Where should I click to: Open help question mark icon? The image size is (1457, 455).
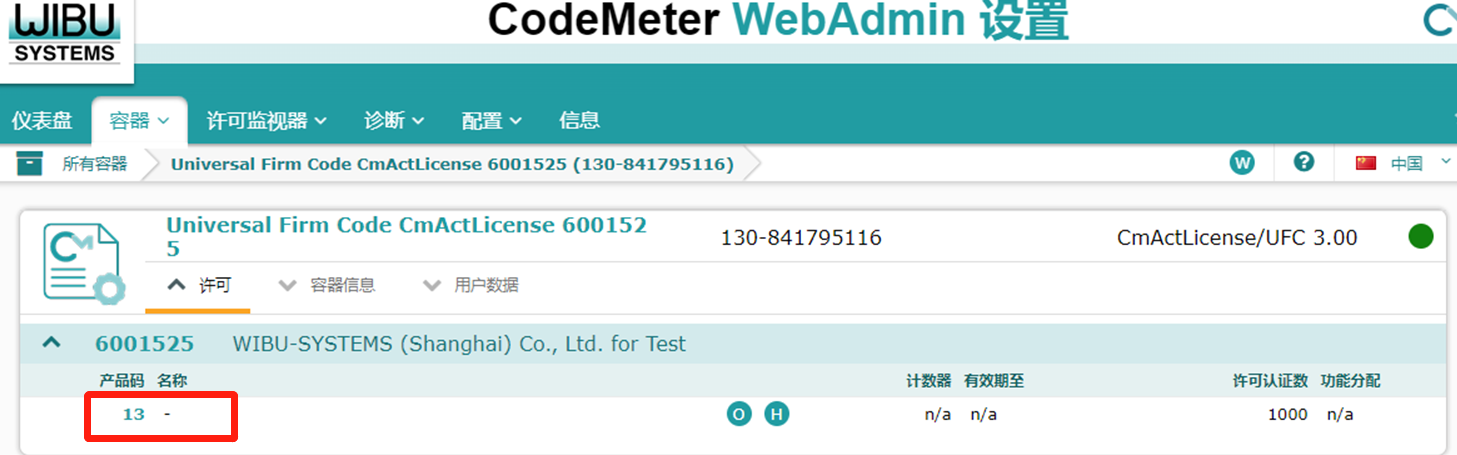pos(1303,162)
